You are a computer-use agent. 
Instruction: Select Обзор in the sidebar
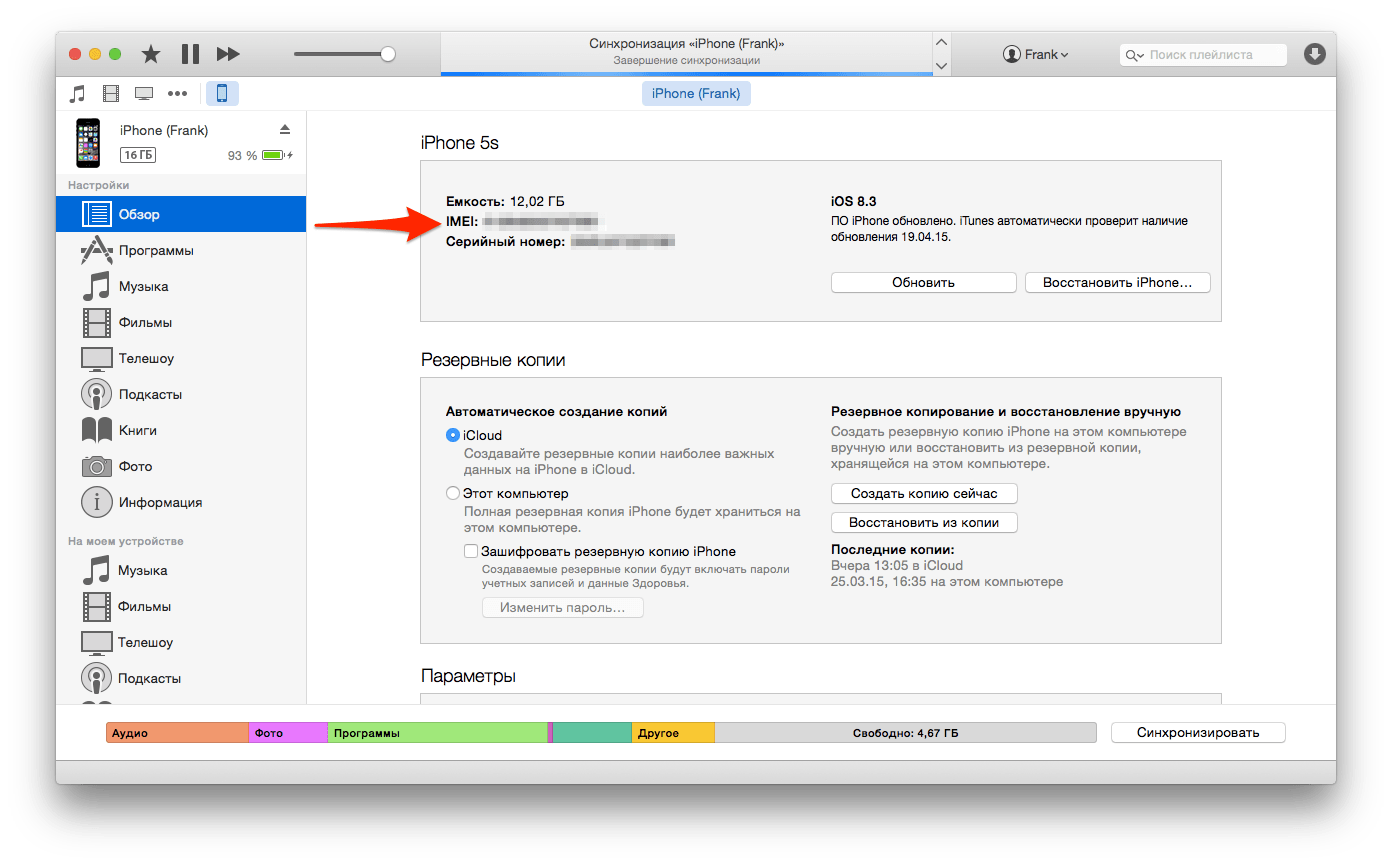point(181,214)
